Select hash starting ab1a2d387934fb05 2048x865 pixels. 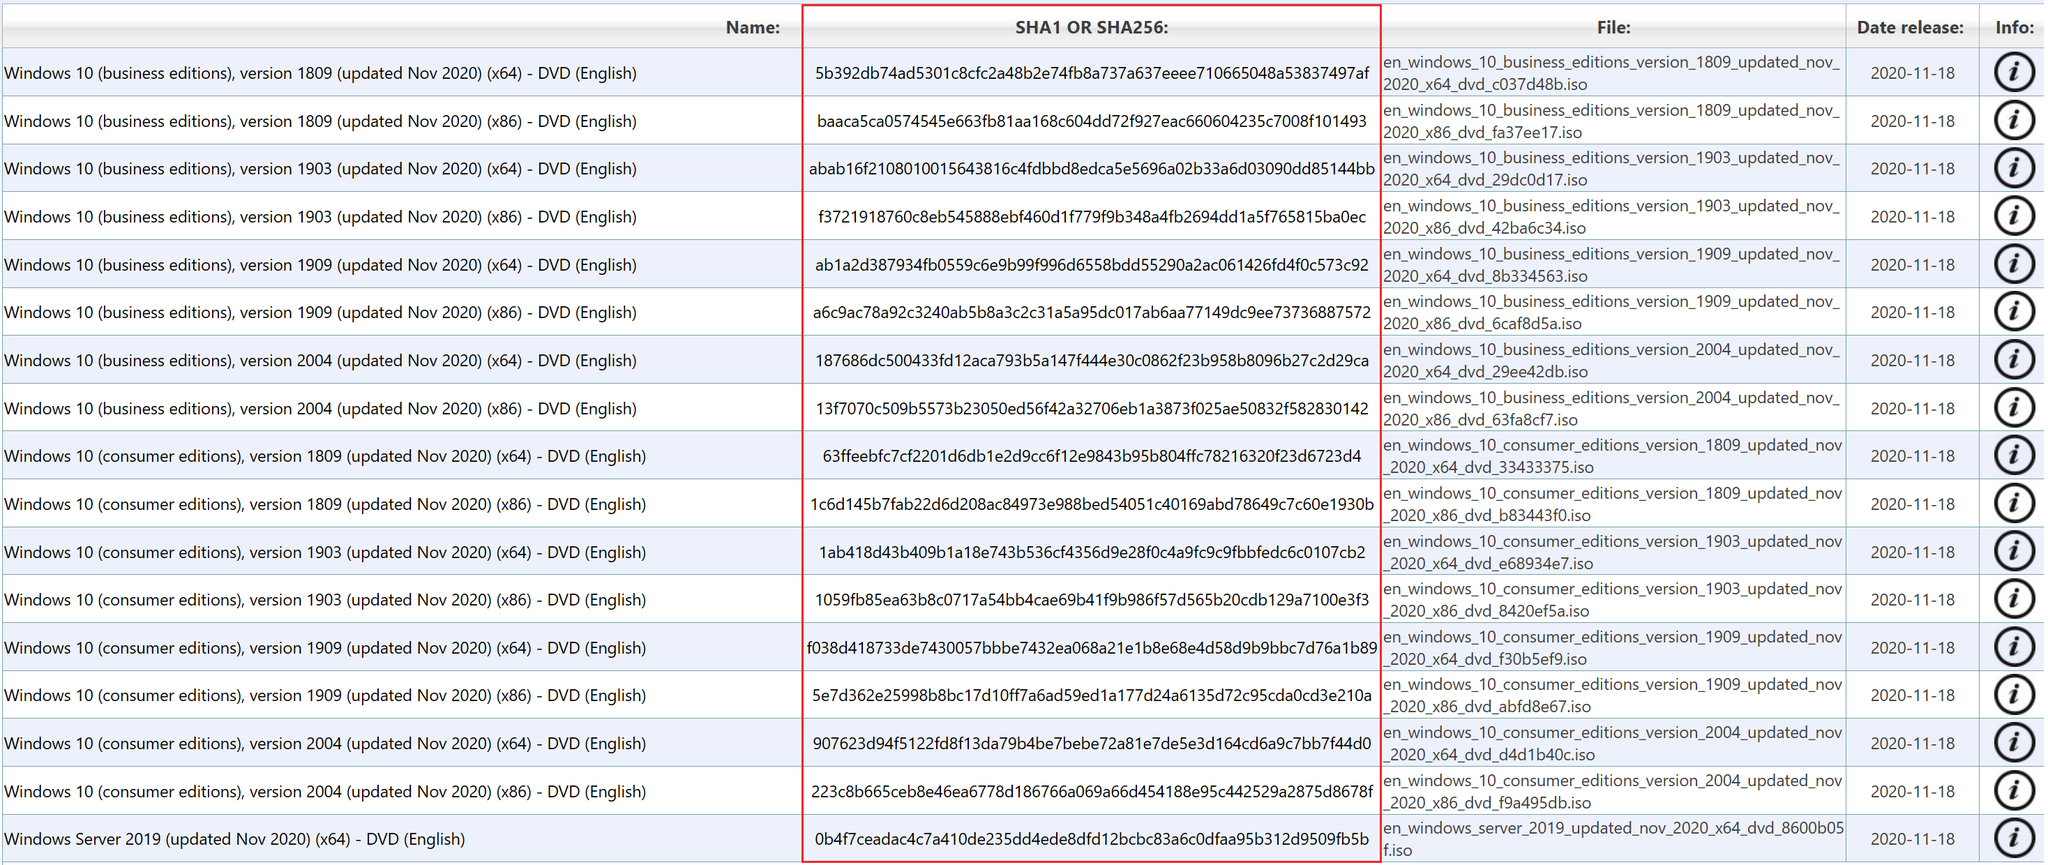[x=1092, y=265]
